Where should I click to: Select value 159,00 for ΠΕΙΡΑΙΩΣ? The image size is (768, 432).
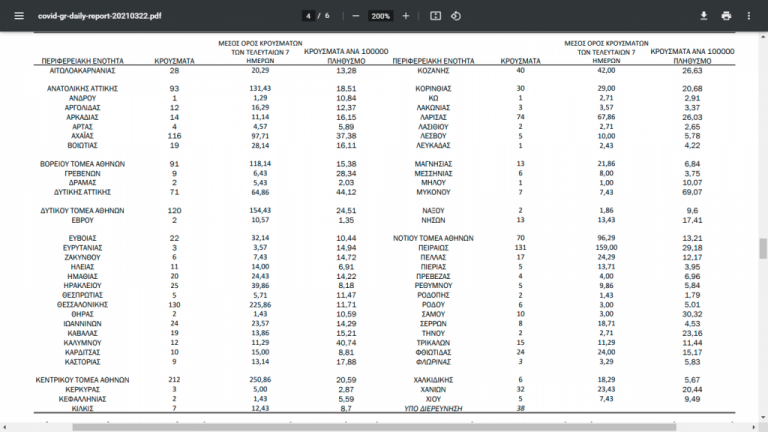pos(606,248)
